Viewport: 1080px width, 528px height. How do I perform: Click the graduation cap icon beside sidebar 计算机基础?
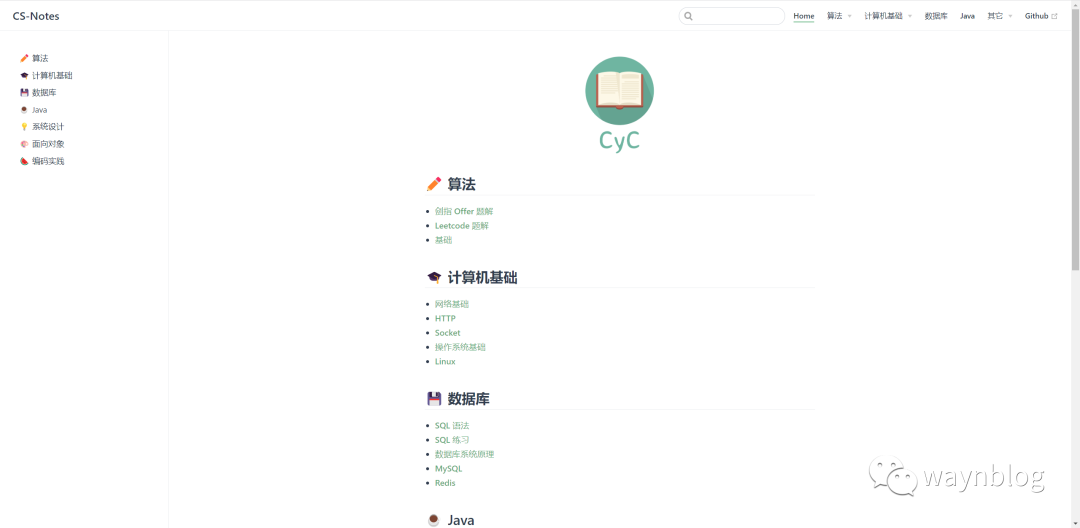[25, 76]
